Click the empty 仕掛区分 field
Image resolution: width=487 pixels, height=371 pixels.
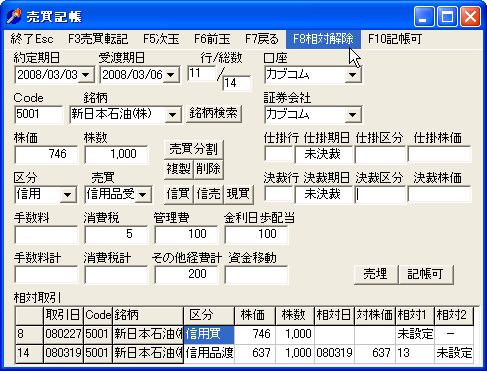(x=380, y=155)
